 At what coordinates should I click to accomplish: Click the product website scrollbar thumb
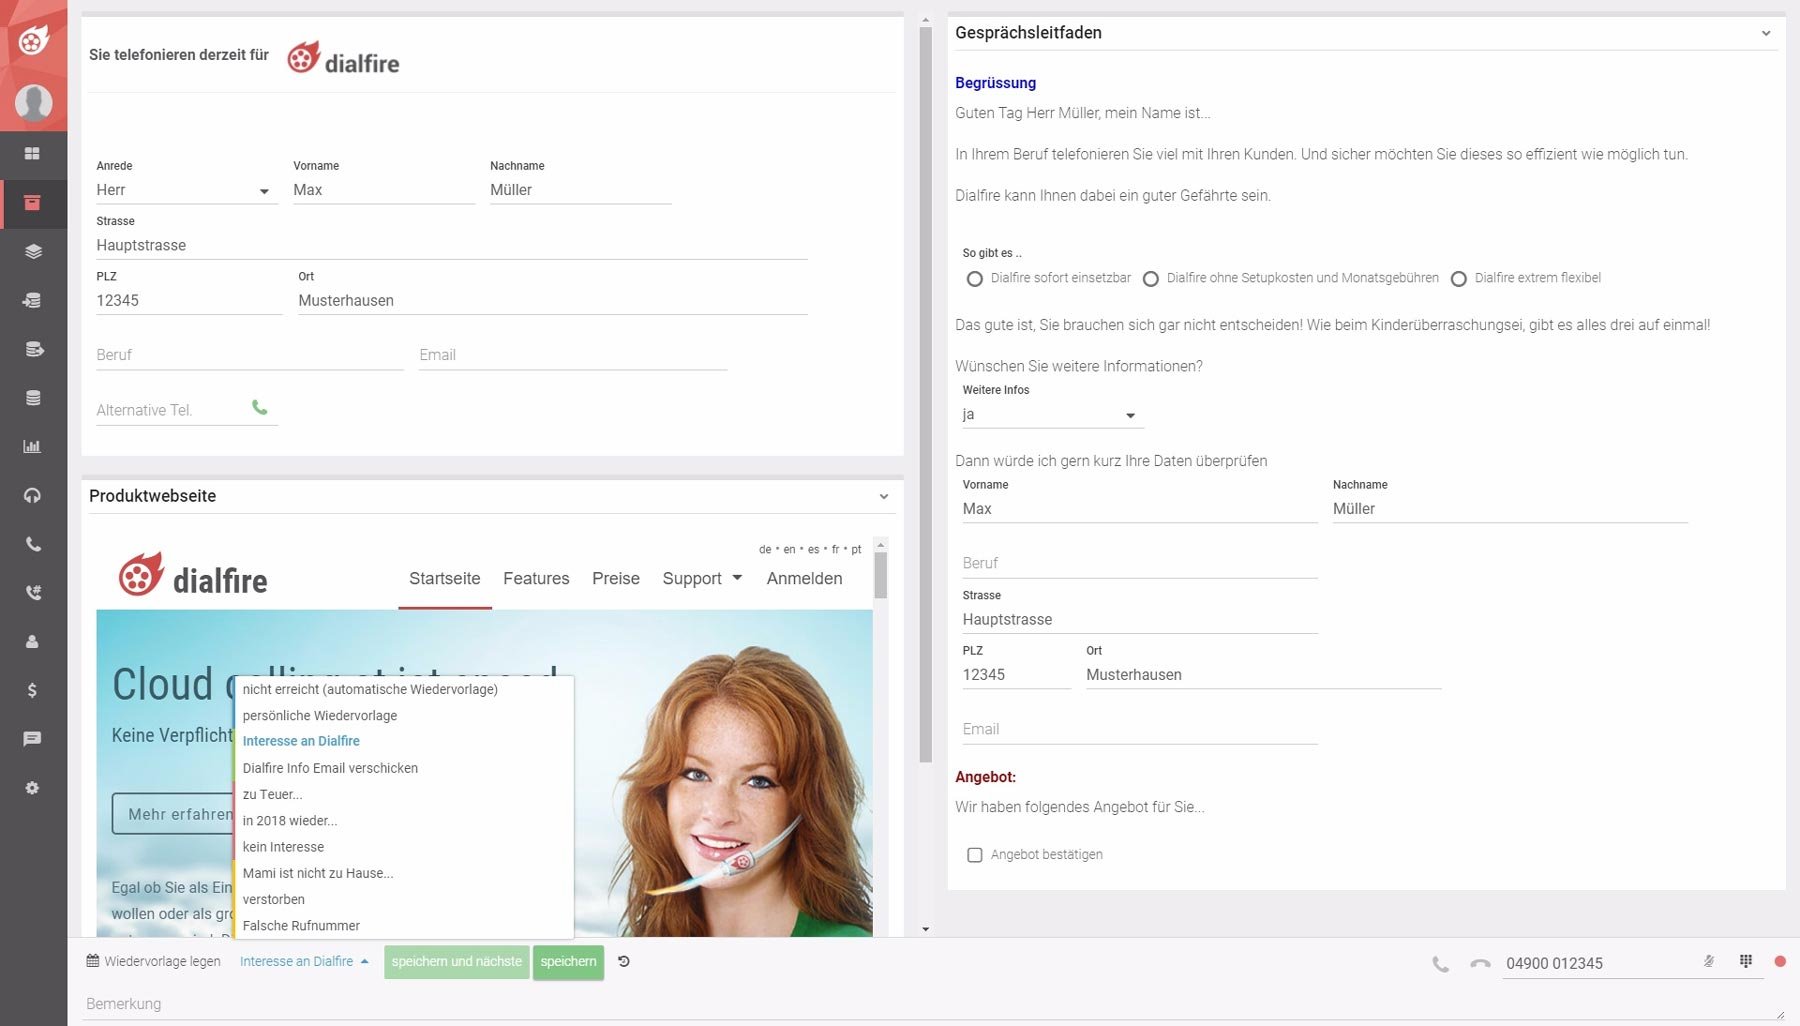click(x=880, y=575)
